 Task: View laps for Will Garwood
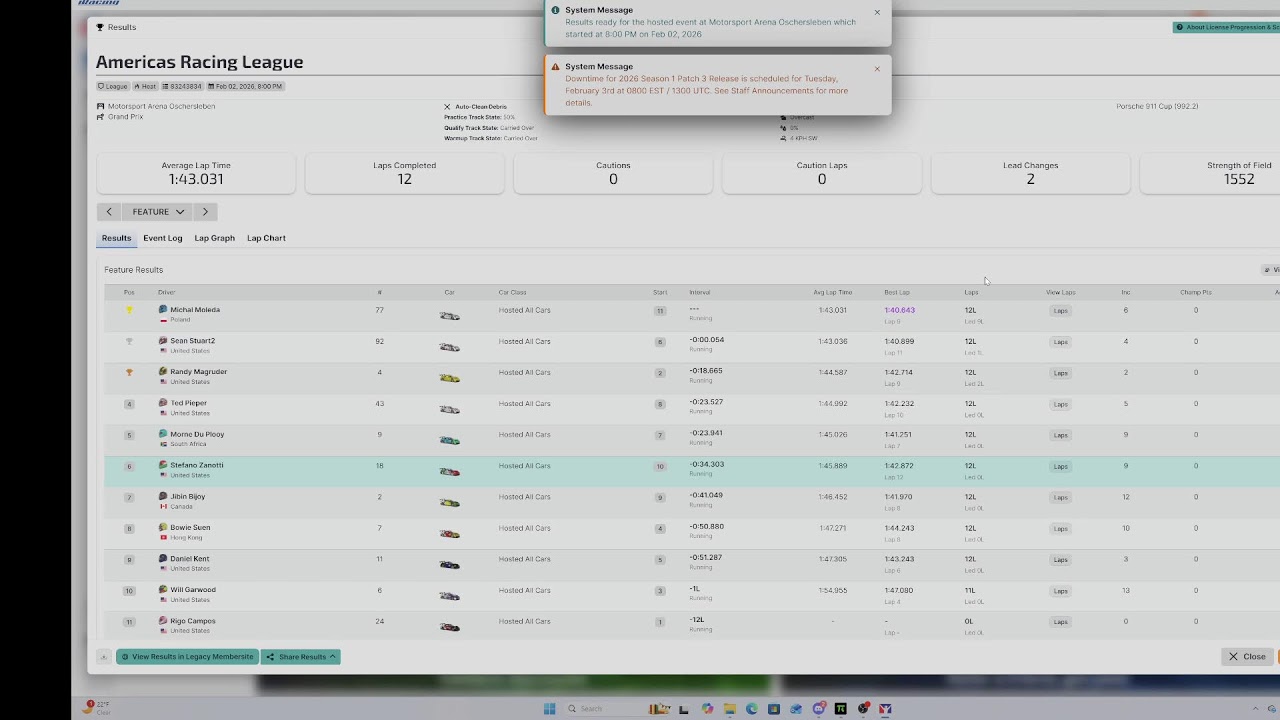(1061, 591)
